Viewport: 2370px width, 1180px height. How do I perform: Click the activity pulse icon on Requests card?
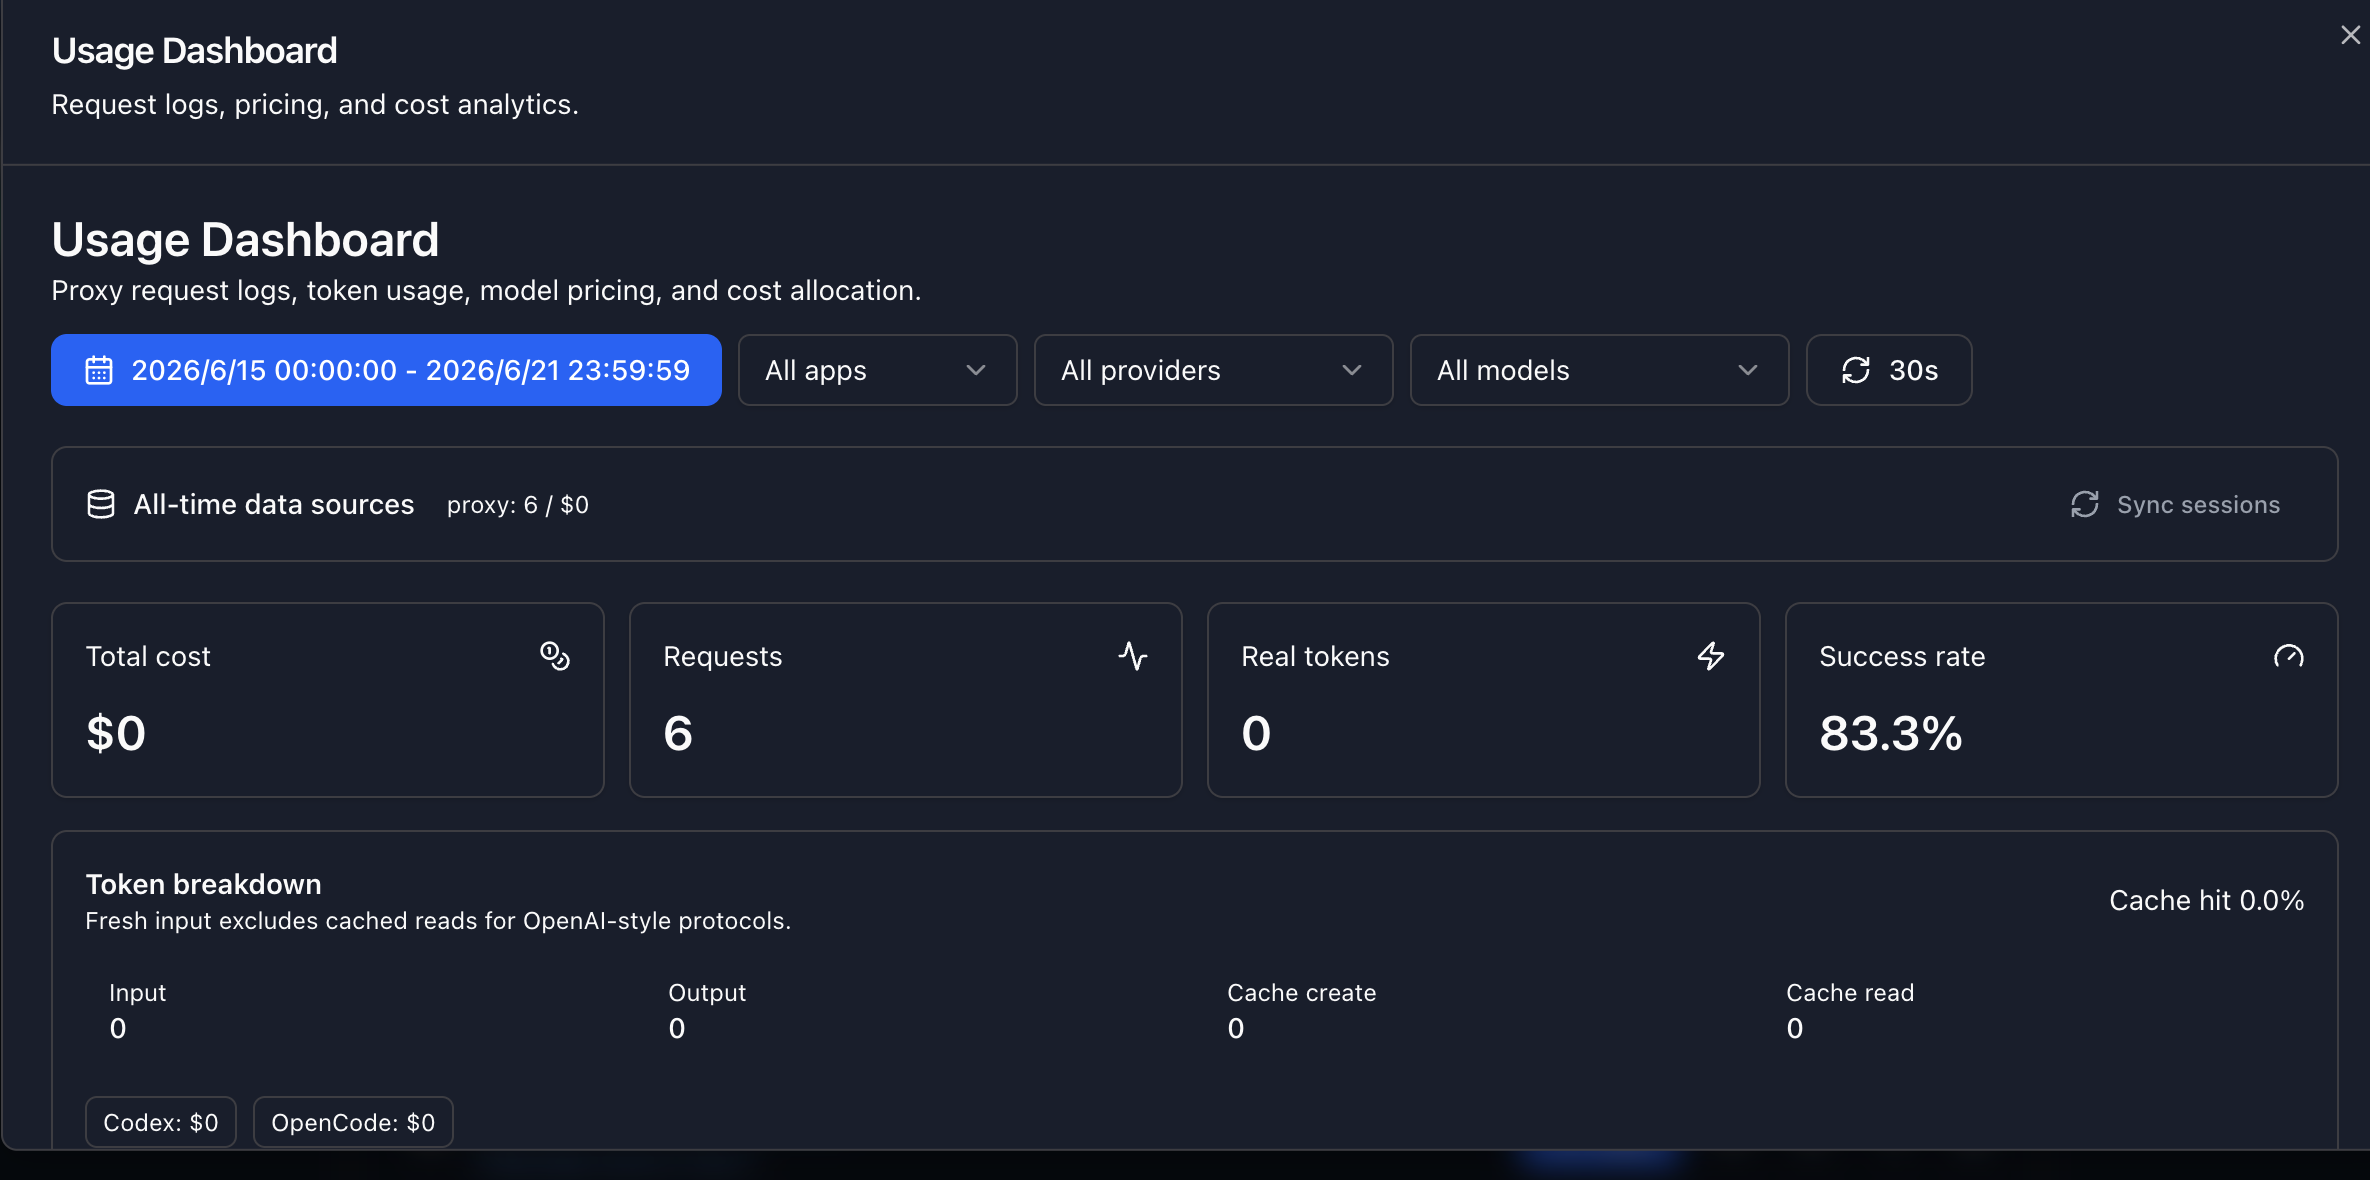coord(1133,656)
